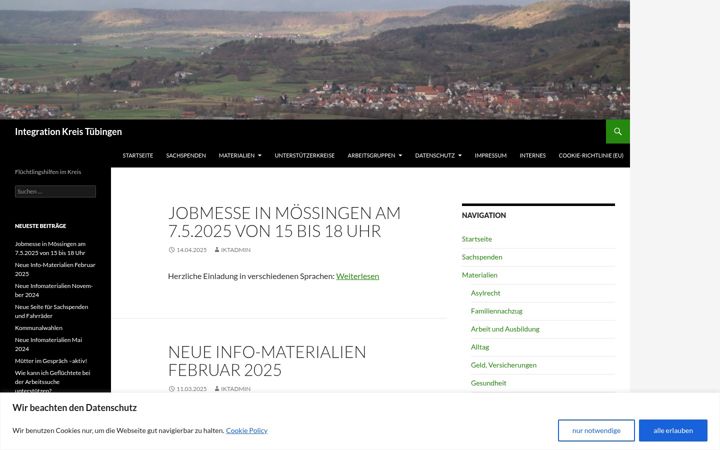Click author icon beside first IKTADMIN
Viewport: 720px width, 450px height.
tap(217, 250)
